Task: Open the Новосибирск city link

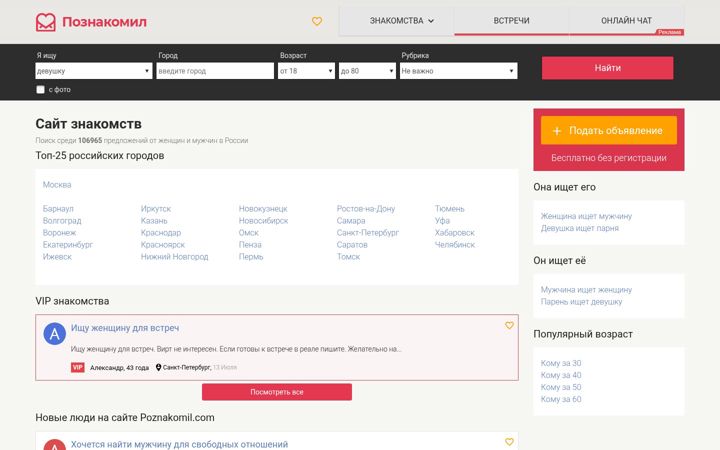Action: [263, 220]
